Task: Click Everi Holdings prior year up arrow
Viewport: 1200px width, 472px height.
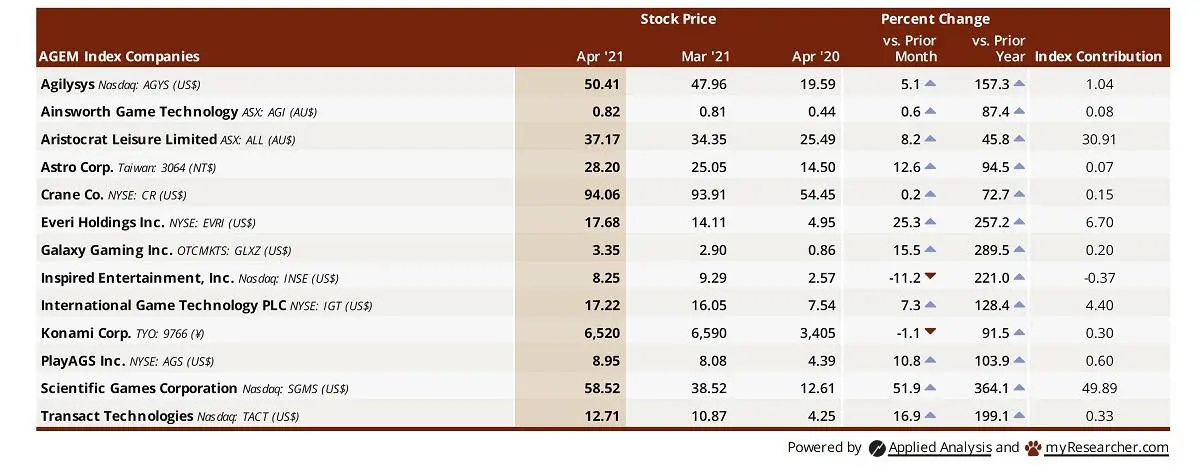Action: pos(1019,222)
